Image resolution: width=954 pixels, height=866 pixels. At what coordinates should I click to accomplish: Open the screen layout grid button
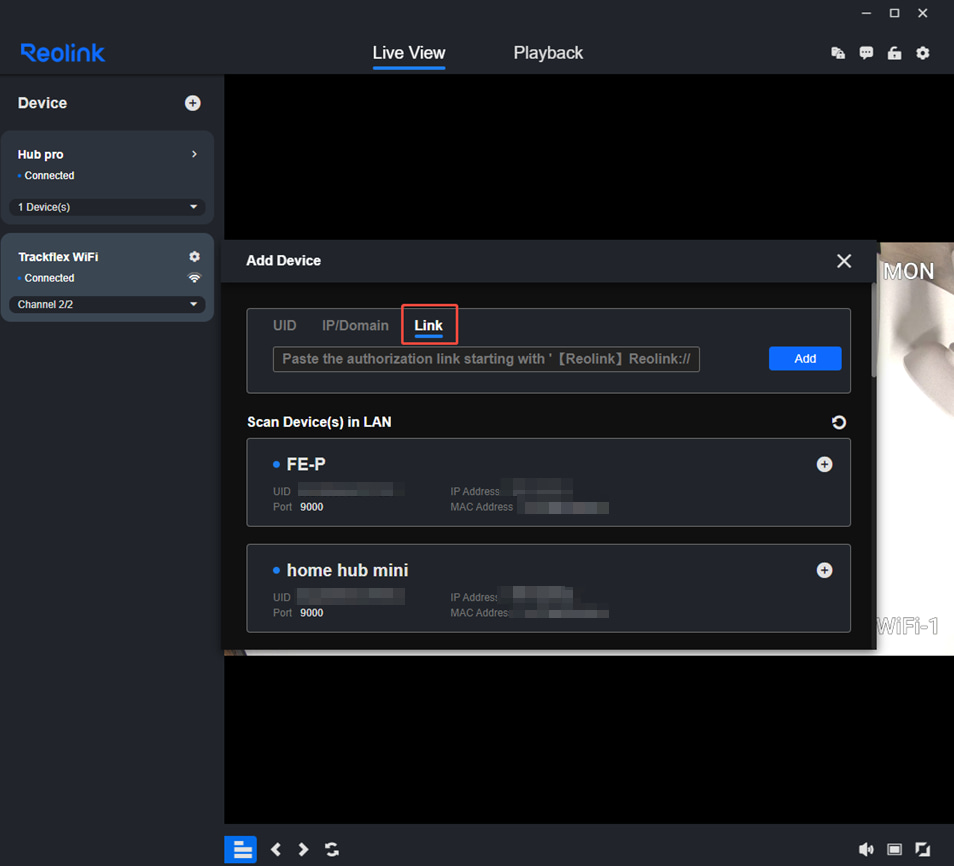tap(241, 849)
